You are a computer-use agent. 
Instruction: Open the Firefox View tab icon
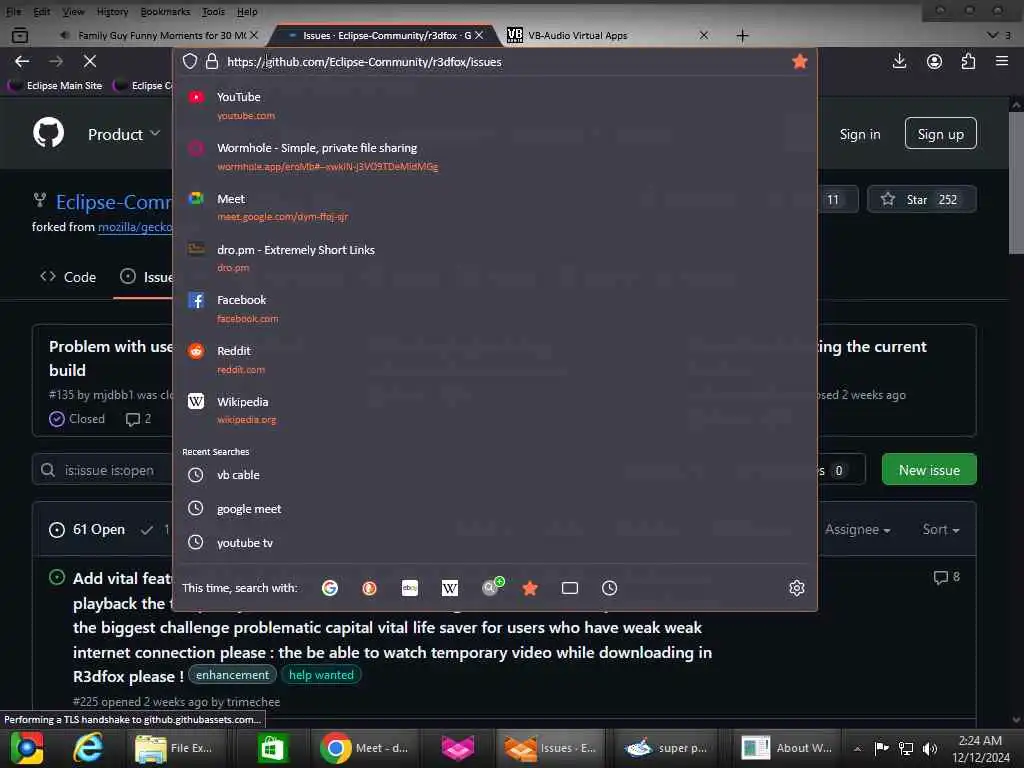point(20,35)
